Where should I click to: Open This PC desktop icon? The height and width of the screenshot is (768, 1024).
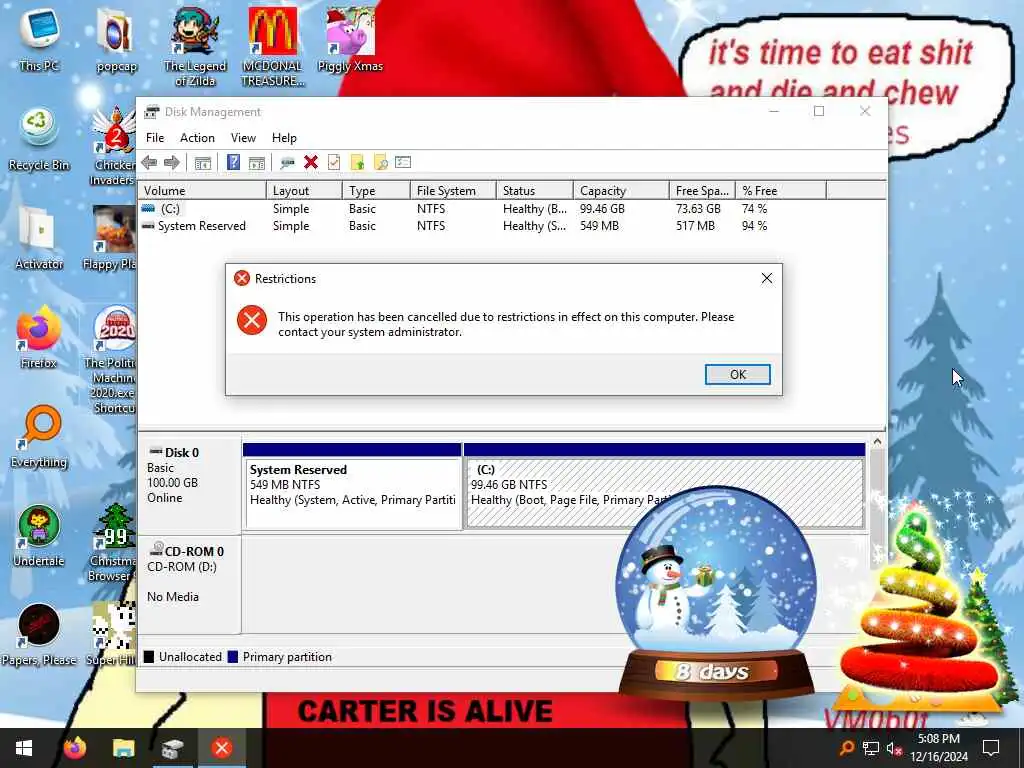click(39, 40)
